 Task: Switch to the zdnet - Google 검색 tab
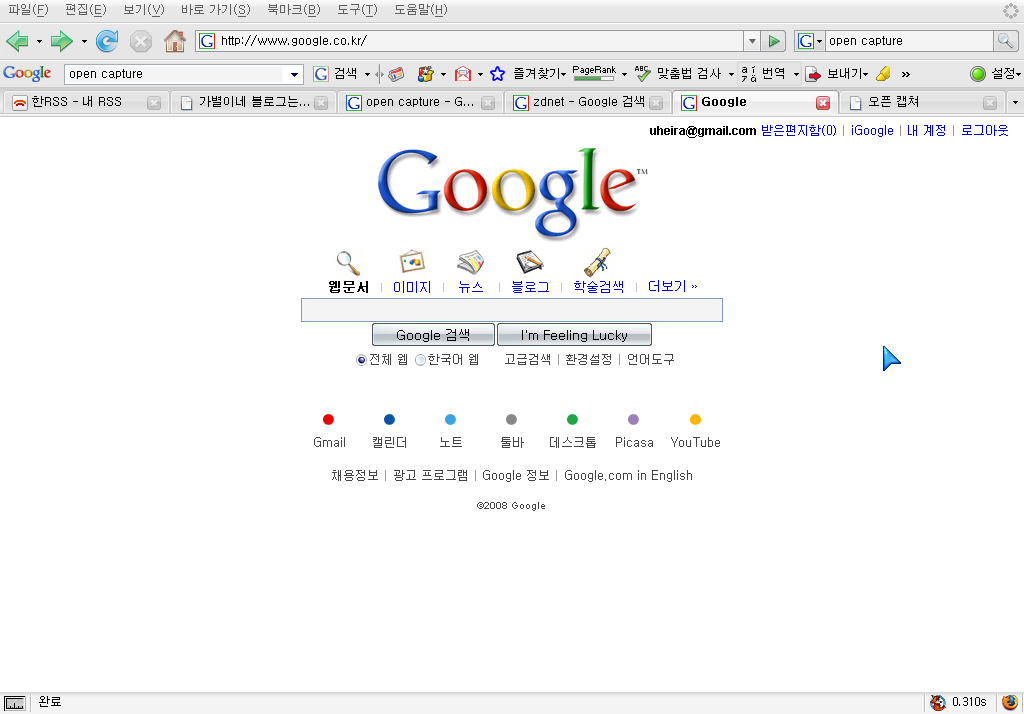[x=588, y=103]
